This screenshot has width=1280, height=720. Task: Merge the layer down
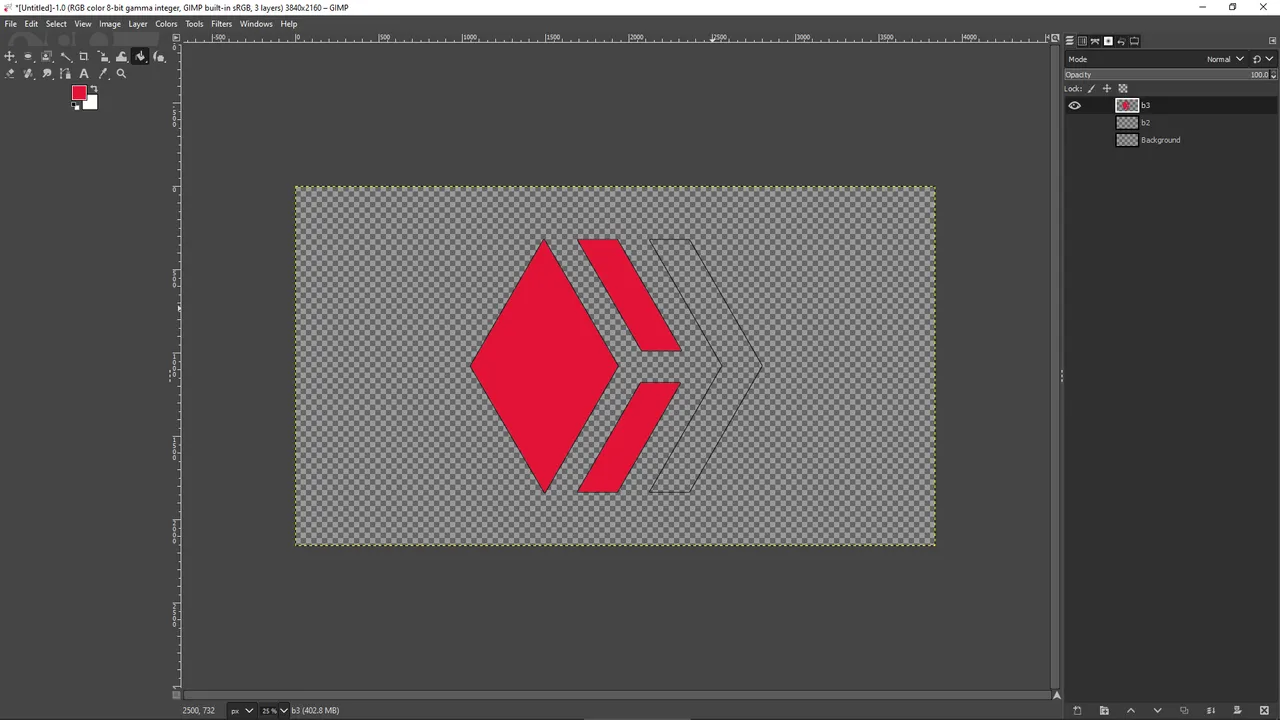click(x=1210, y=711)
